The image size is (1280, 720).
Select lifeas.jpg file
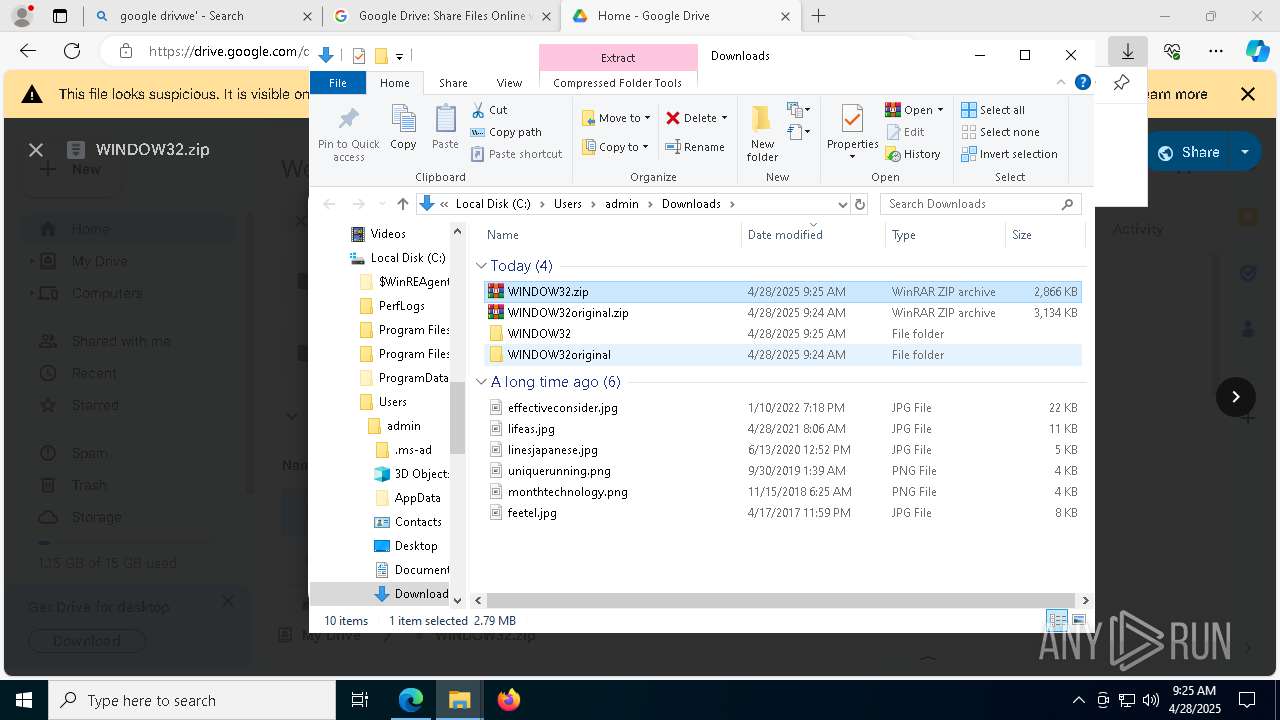pos(783,429)
